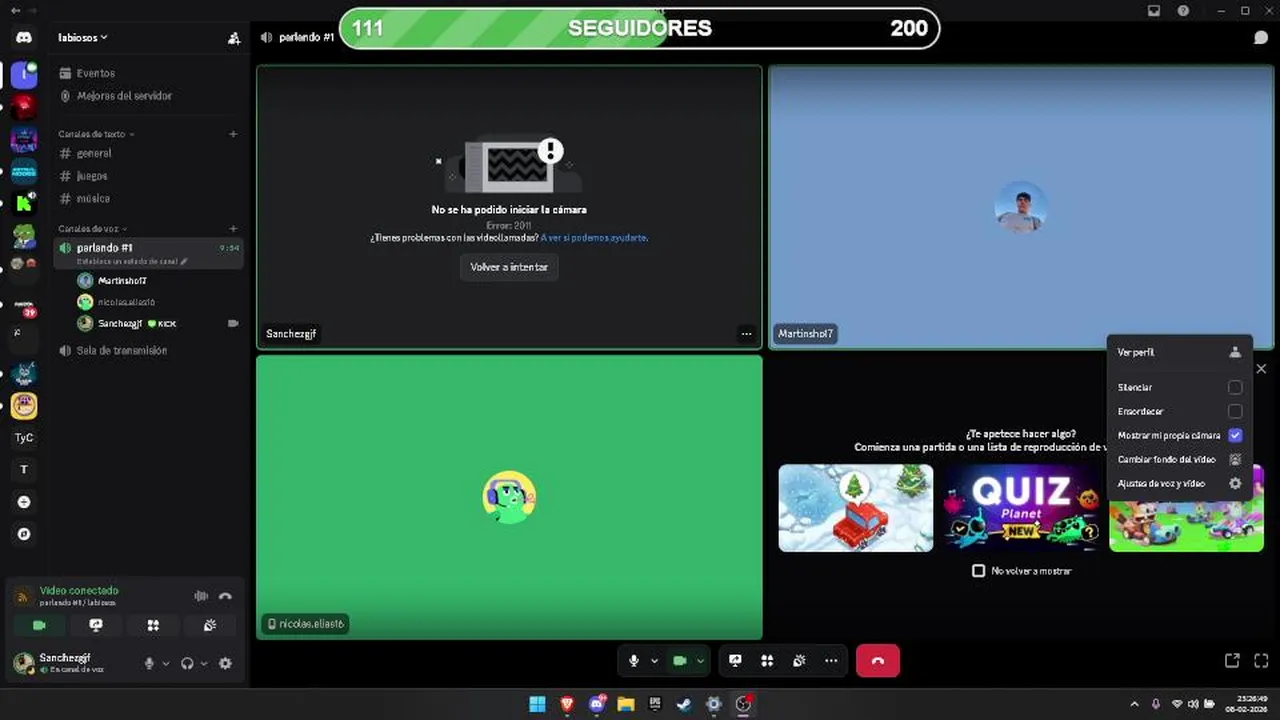Turn off camera in bottom call bar
The height and width of the screenshot is (720, 1280).
point(680,661)
